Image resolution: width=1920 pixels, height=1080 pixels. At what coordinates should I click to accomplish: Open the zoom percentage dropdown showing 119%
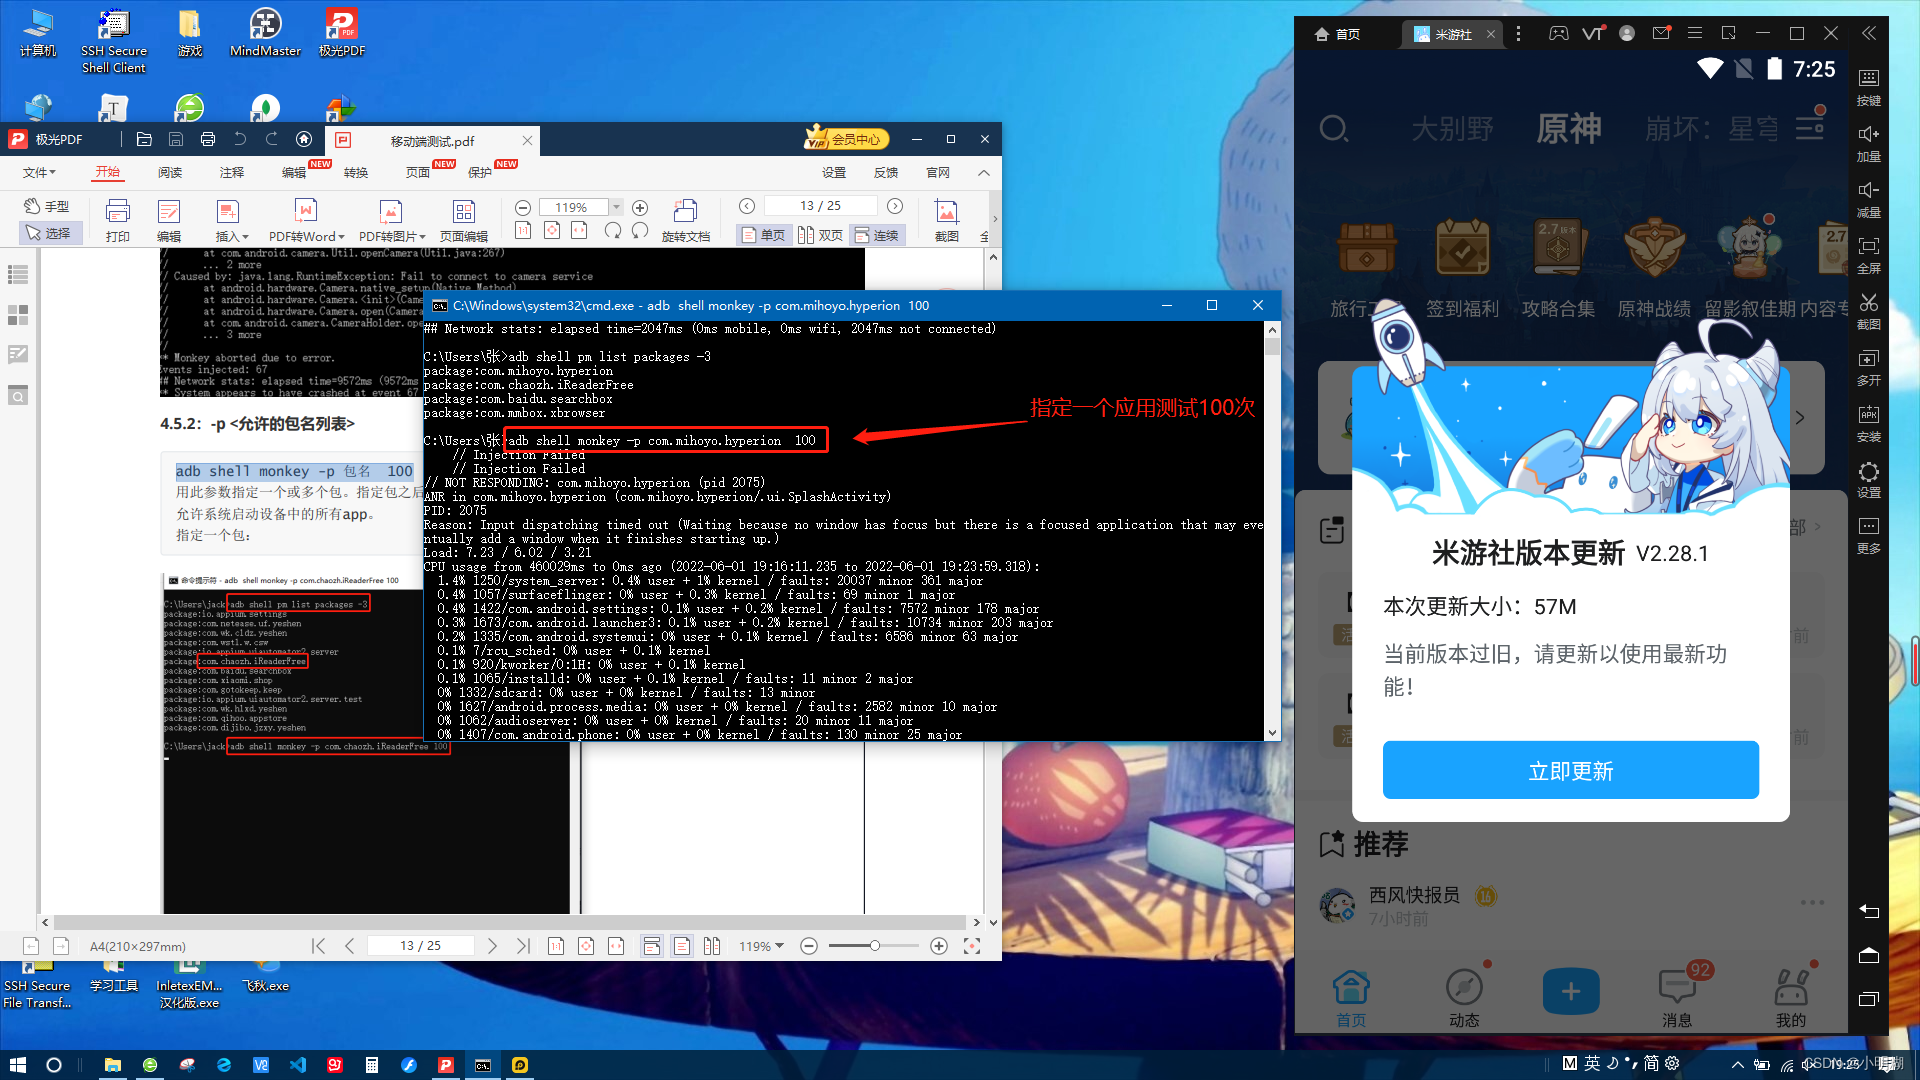coord(615,207)
